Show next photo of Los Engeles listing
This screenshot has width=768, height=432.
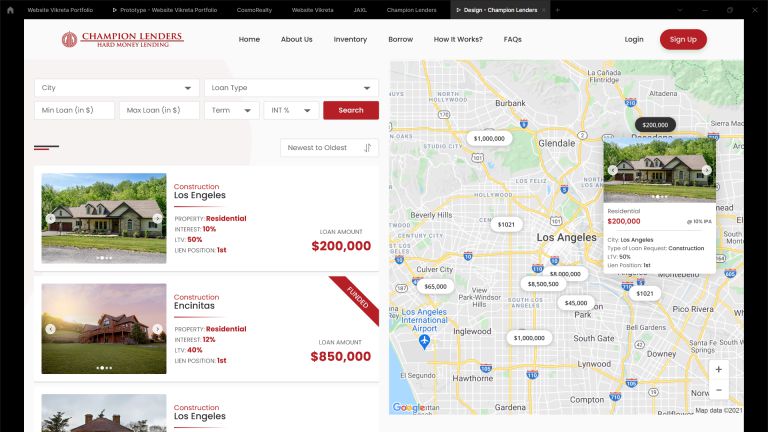point(157,218)
